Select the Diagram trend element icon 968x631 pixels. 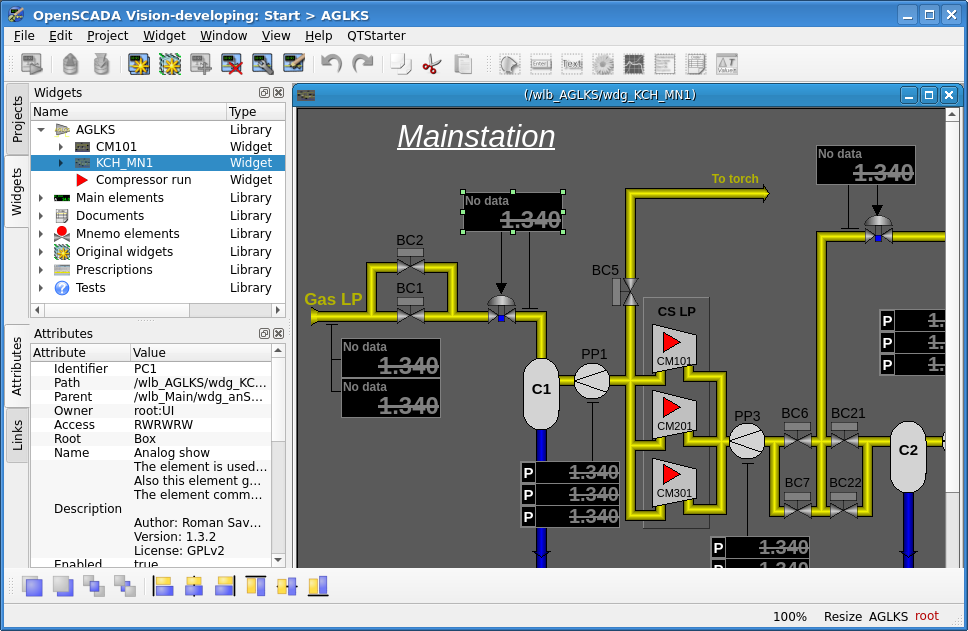click(634, 65)
